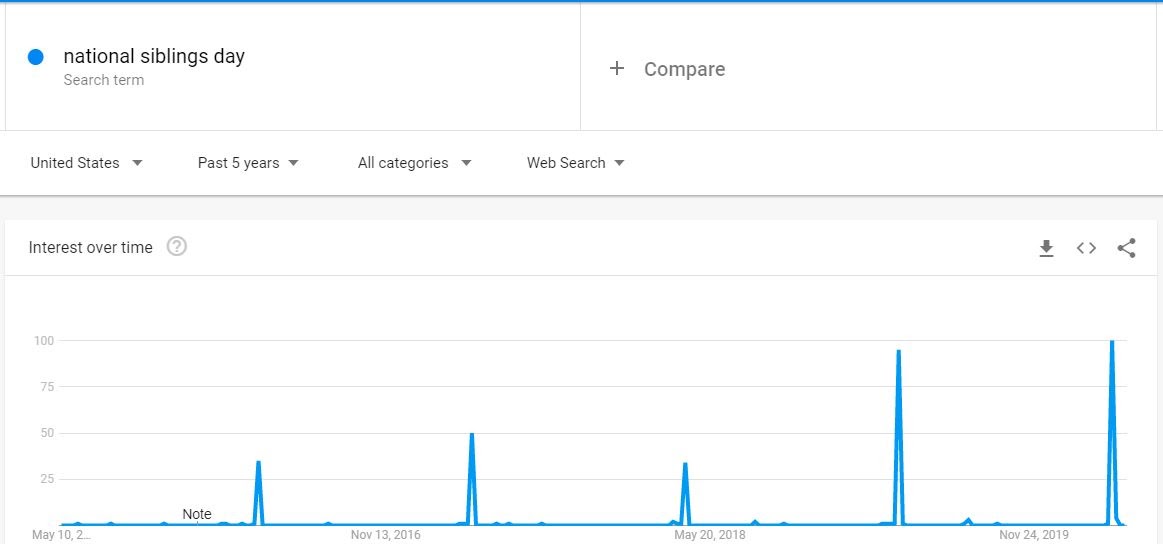
Task: Click the spike reaching 50 after Nov 2016
Action: [x=471, y=435]
